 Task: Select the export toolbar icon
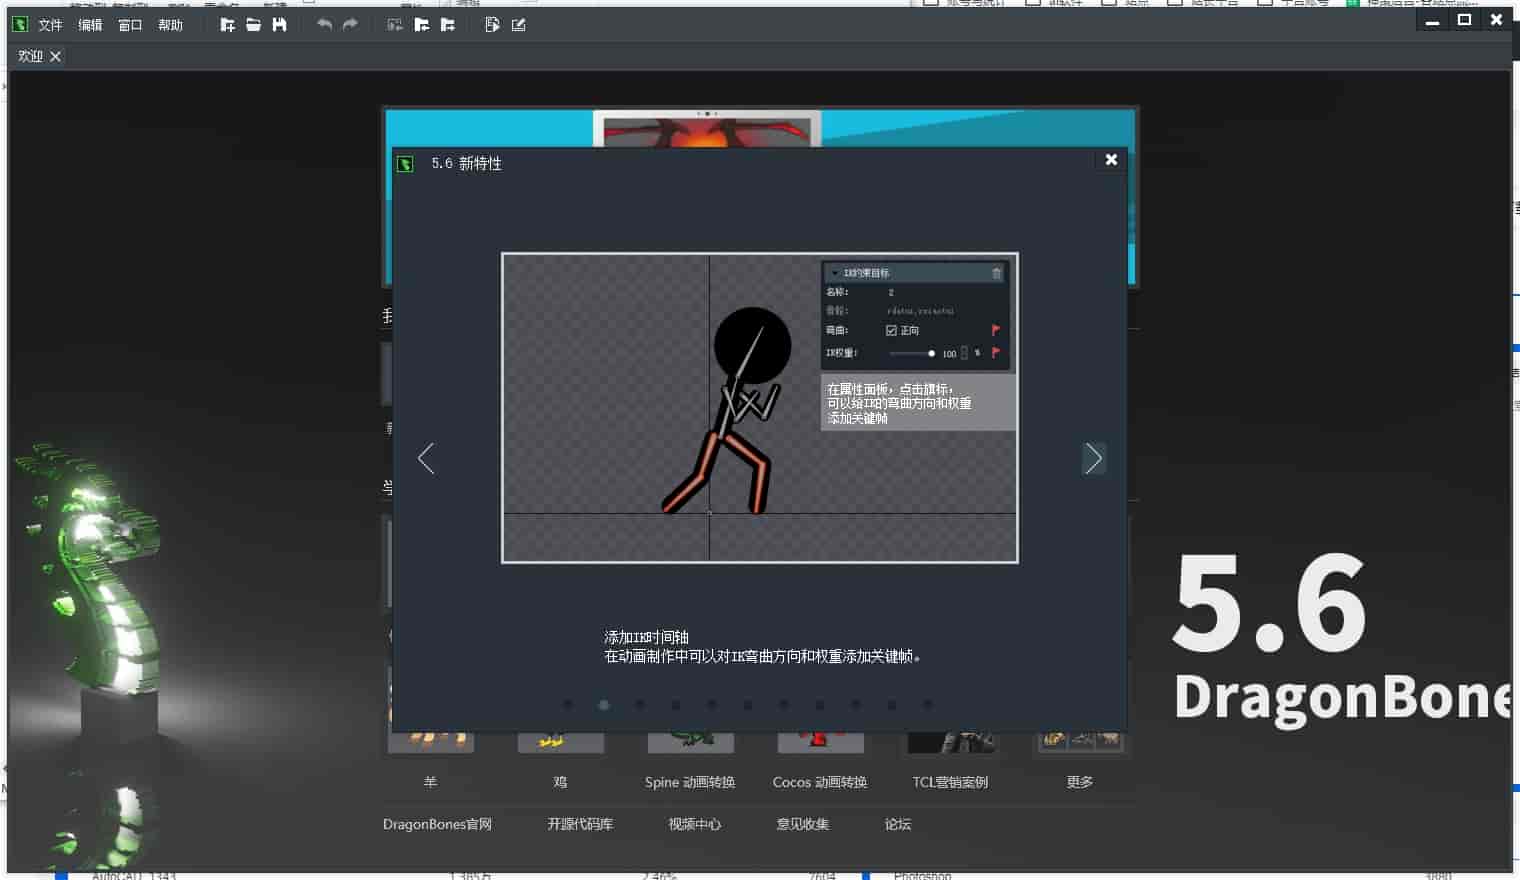click(x=491, y=24)
